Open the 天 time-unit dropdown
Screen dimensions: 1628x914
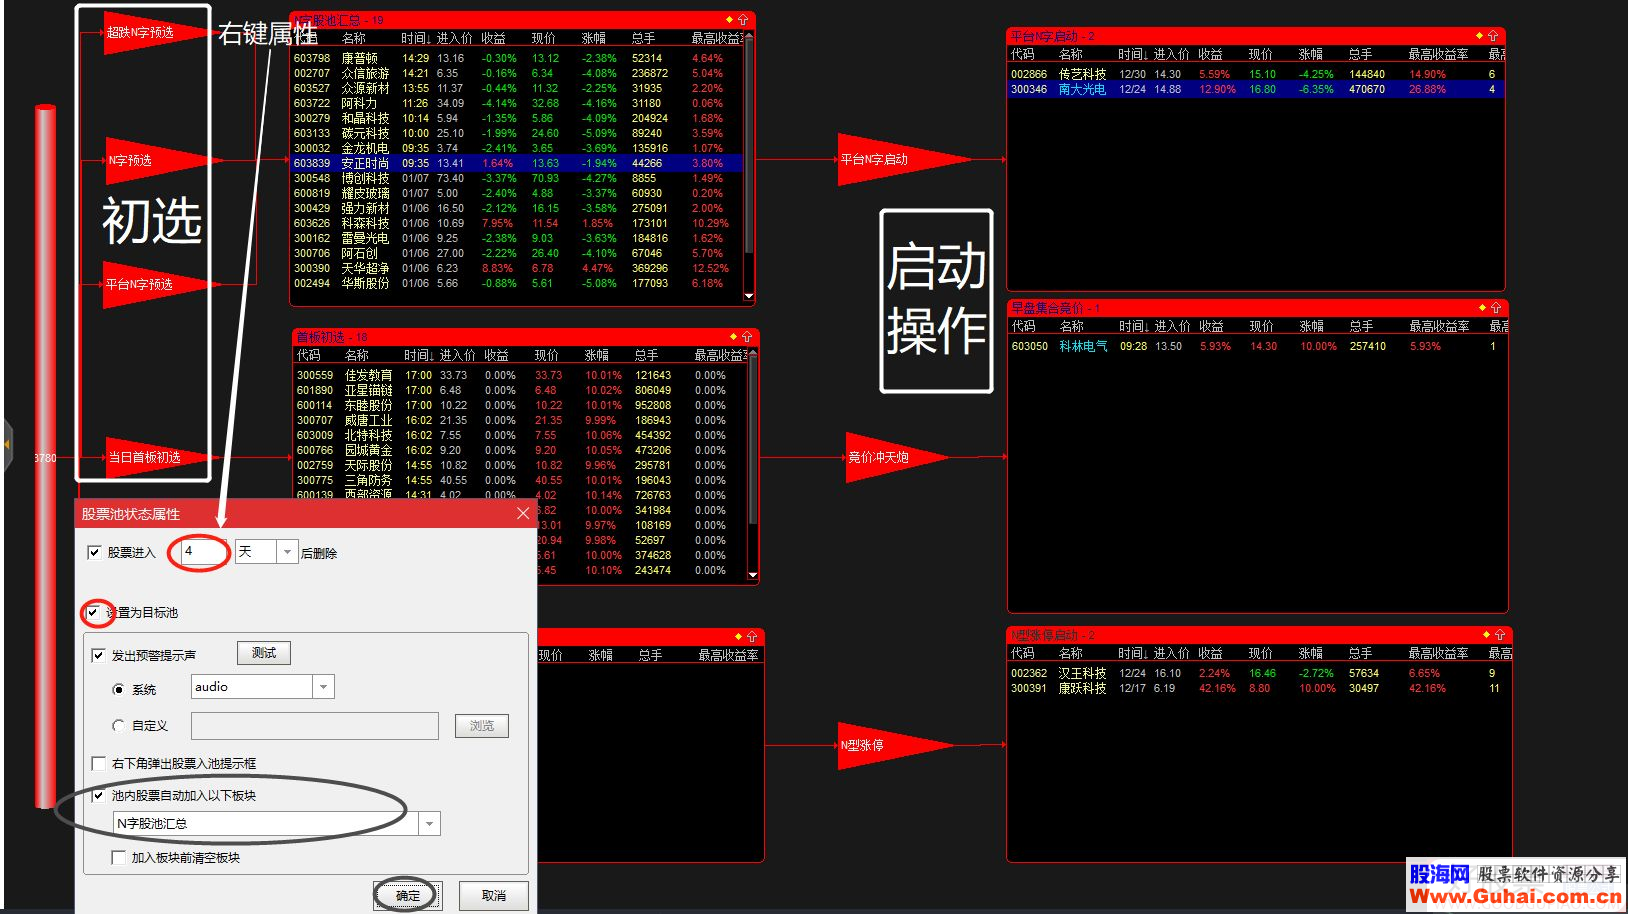[x=287, y=552]
